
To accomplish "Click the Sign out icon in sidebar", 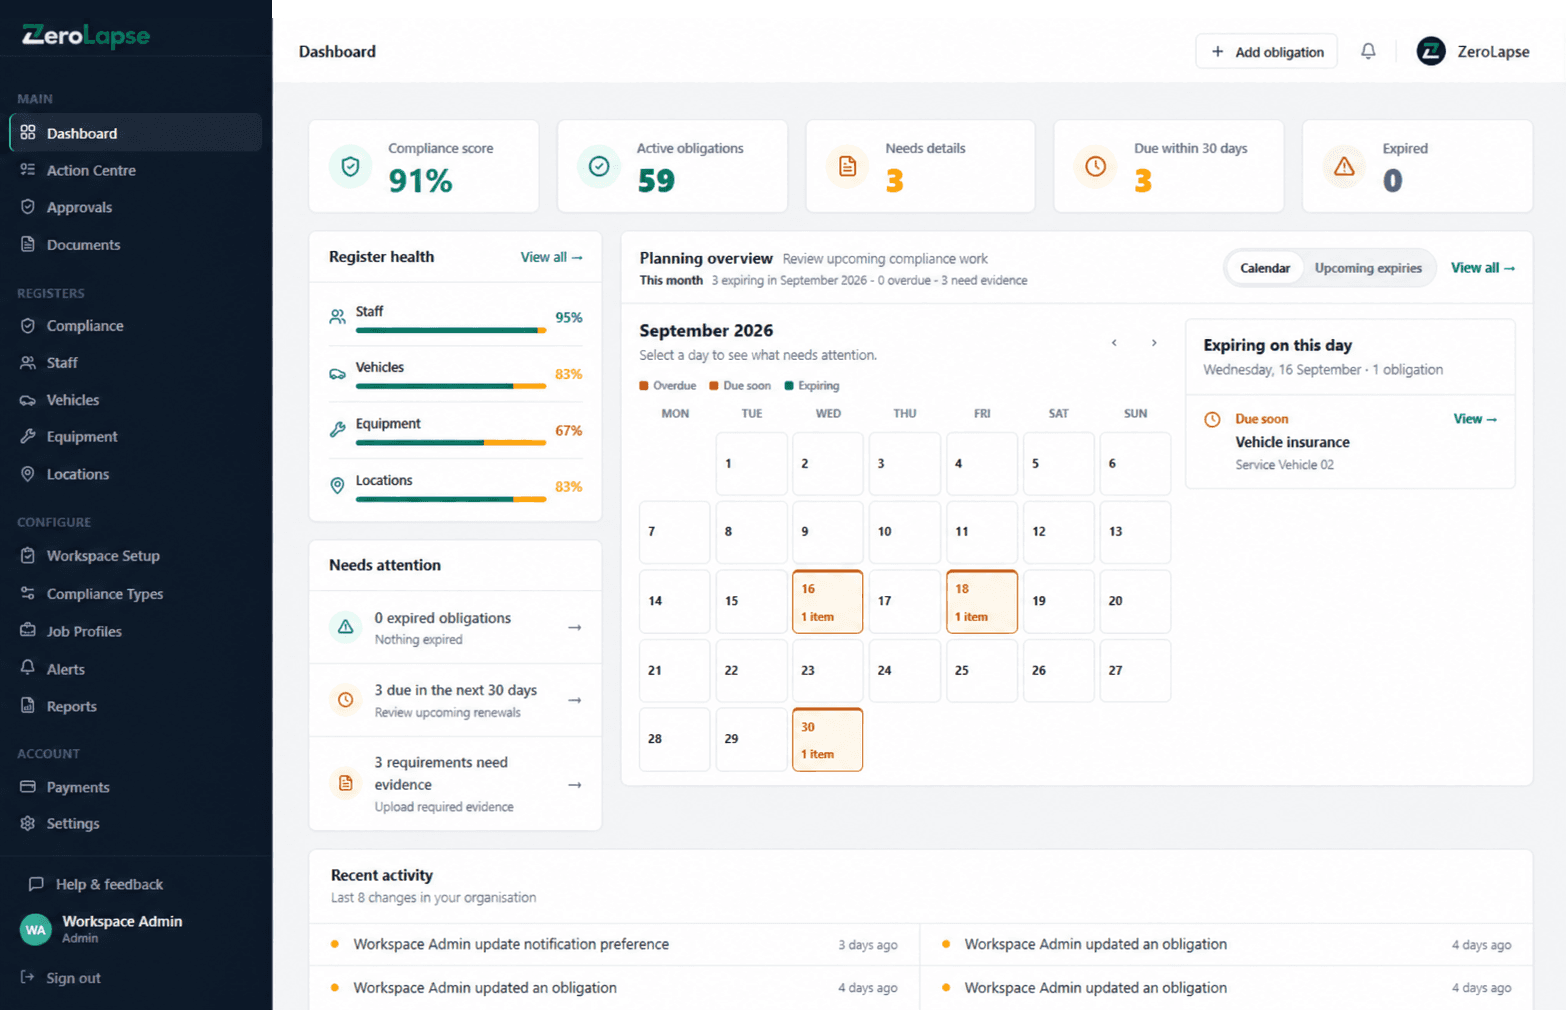I will 27,977.
